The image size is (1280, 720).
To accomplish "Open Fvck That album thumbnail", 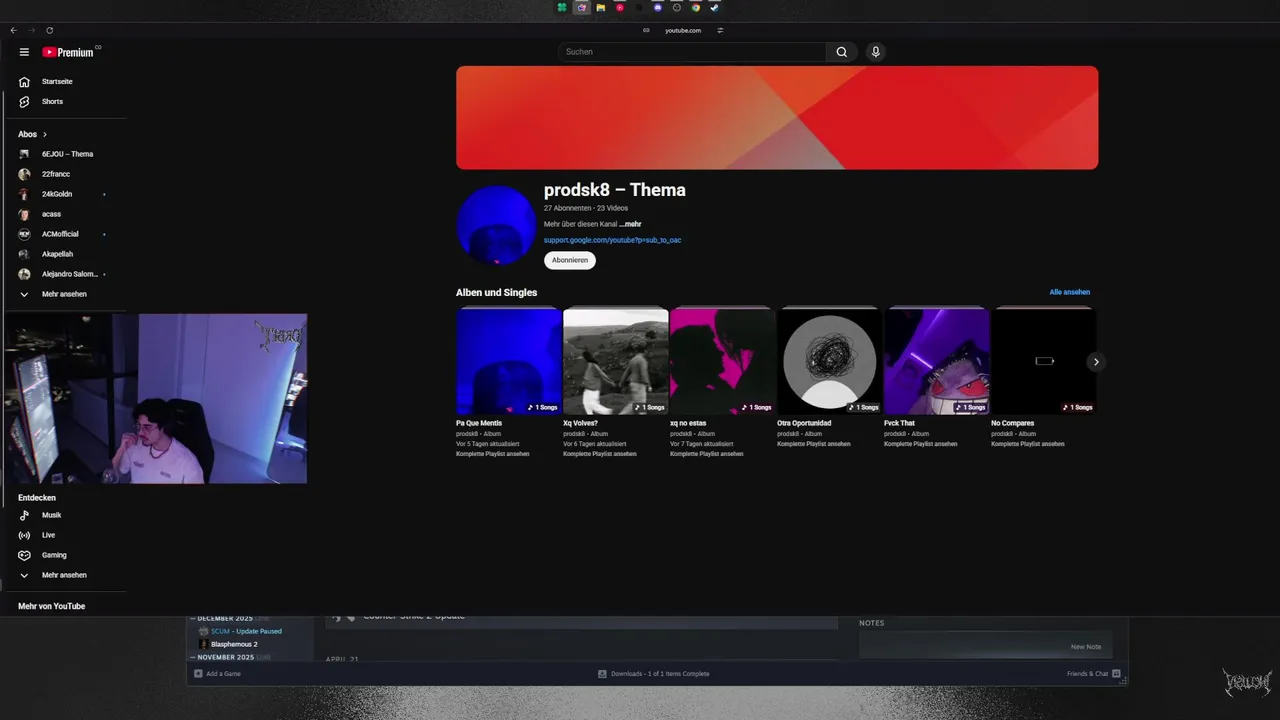I will click(x=937, y=361).
